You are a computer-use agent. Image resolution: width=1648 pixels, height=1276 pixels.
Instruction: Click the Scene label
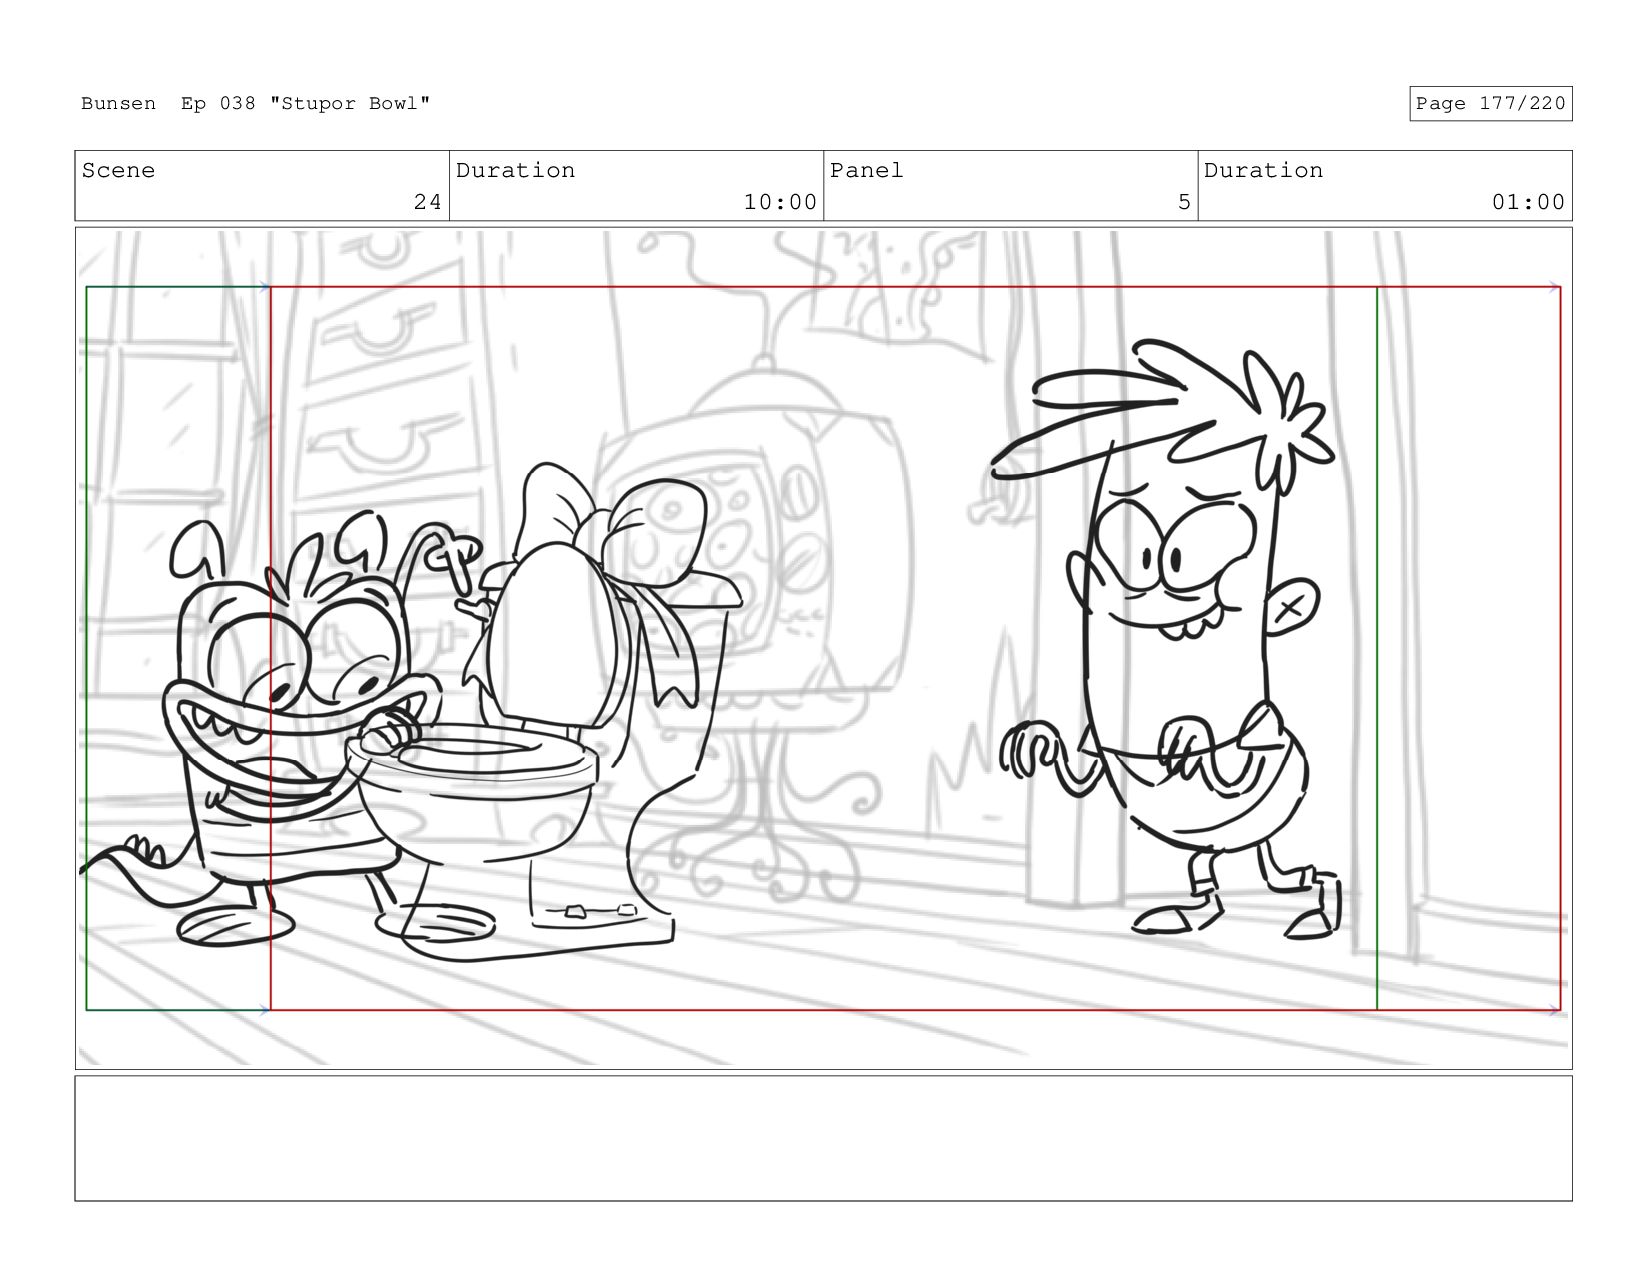point(118,171)
